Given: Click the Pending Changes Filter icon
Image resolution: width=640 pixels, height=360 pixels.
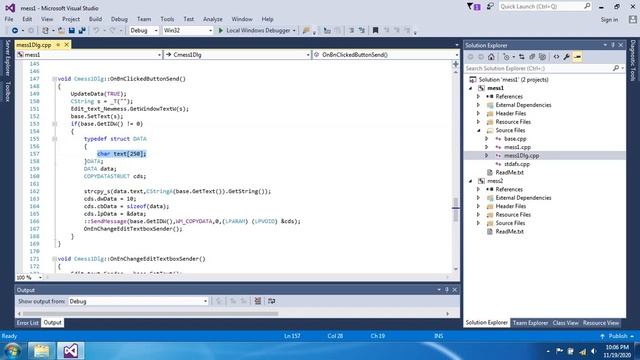Looking at the screenshot, I should click(x=506, y=57).
